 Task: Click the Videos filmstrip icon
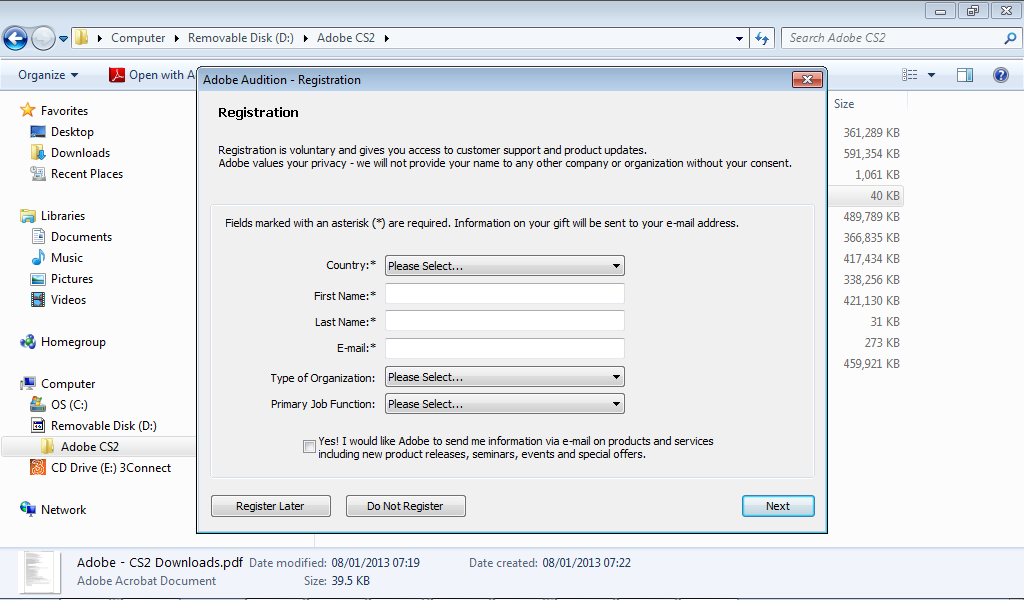(x=38, y=300)
